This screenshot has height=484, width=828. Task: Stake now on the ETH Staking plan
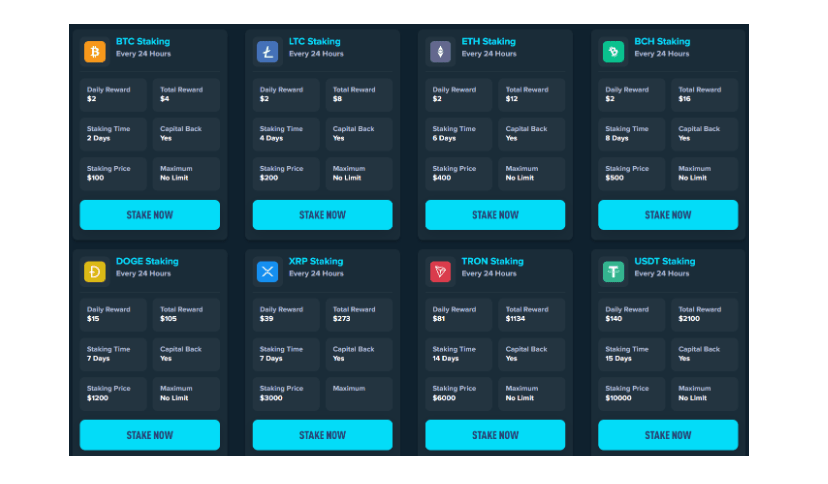pyautogui.click(x=495, y=215)
